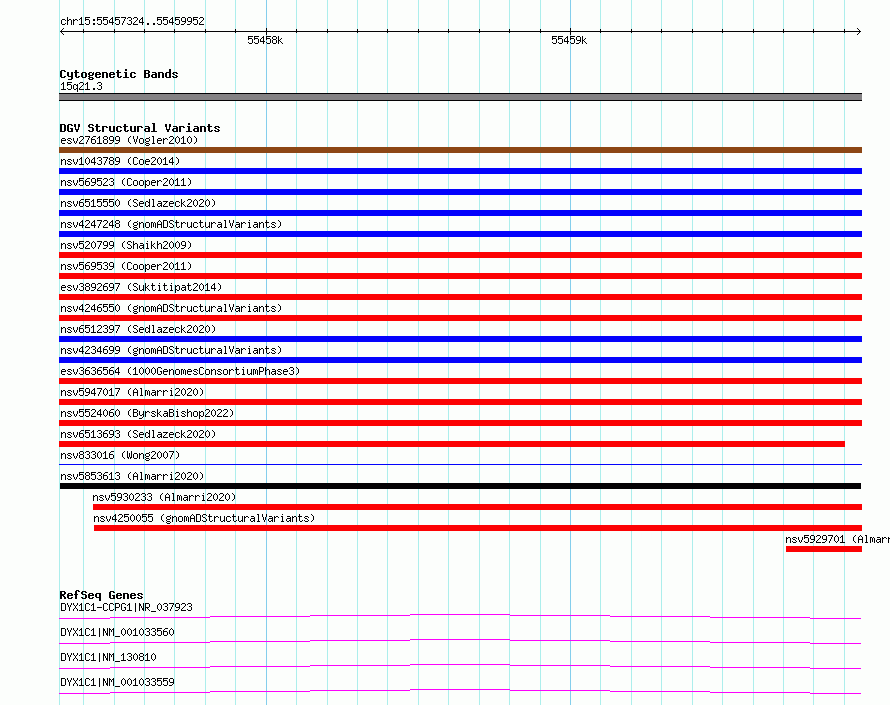The image size is (890, 705).
Task: Click the red nsv520799 variant bar
Action: pos(460,255)
